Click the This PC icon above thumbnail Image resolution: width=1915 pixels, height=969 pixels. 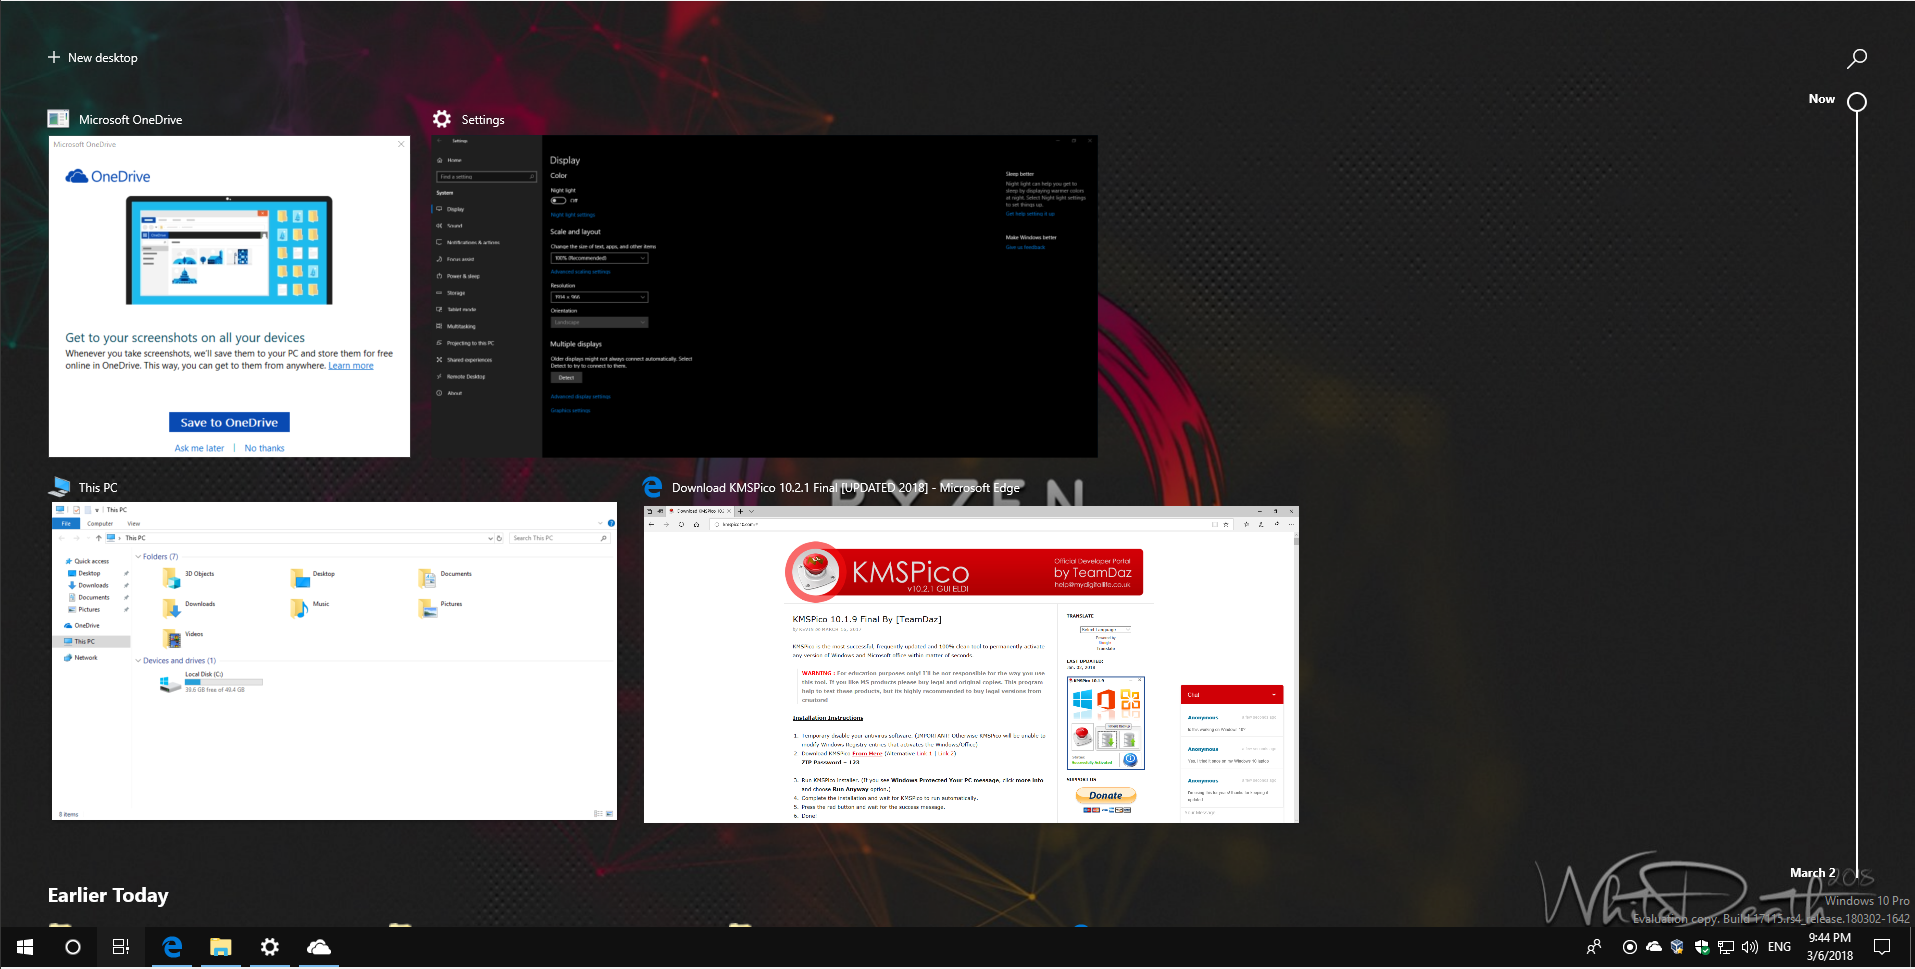(x=59, y=487)
